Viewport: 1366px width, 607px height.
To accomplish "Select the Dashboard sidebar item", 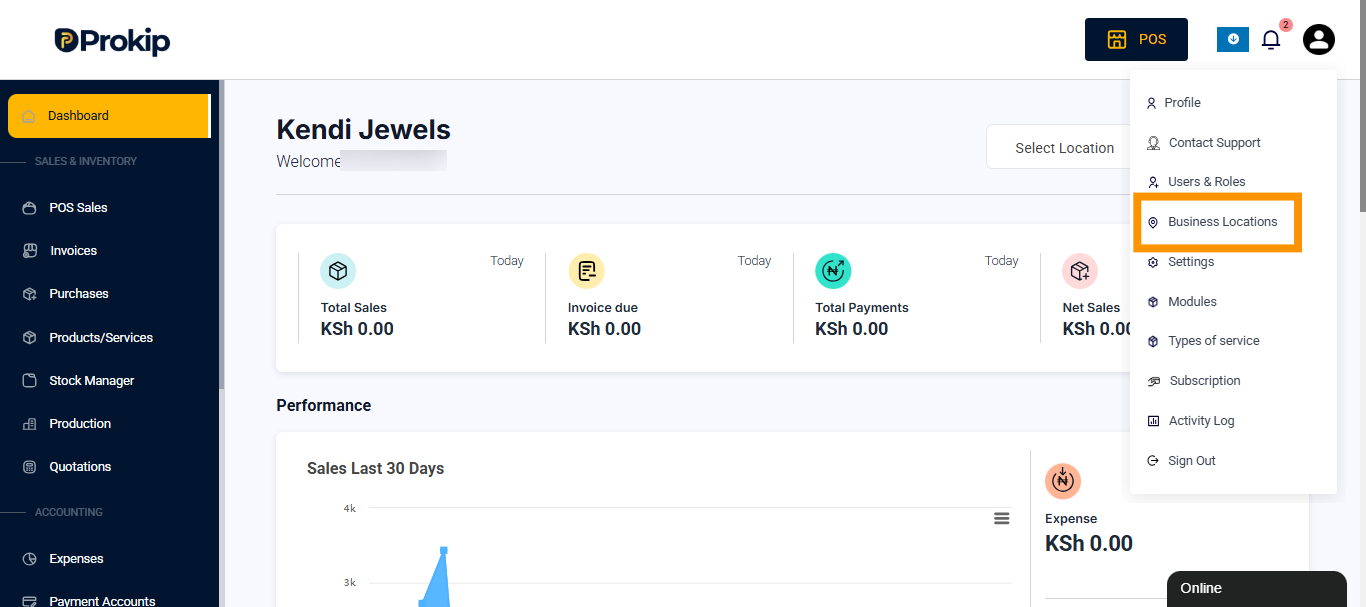I will [x=109, y=116].
